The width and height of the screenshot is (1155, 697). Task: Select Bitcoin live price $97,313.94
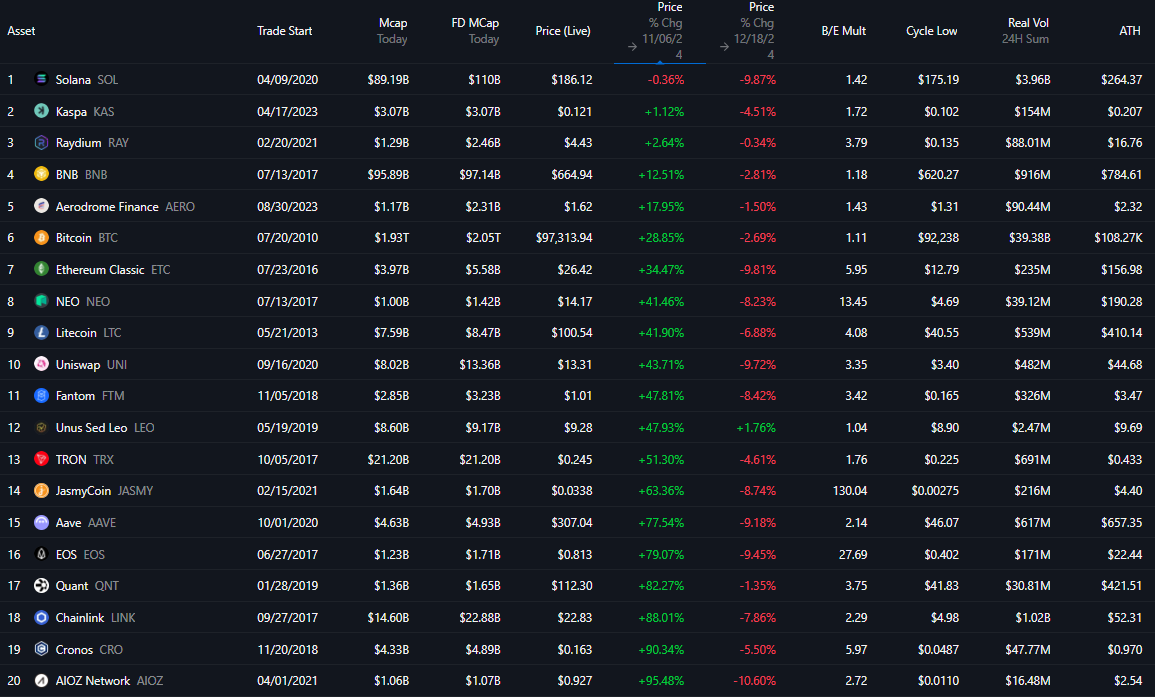pyautogui.click(x=564, y=238)
